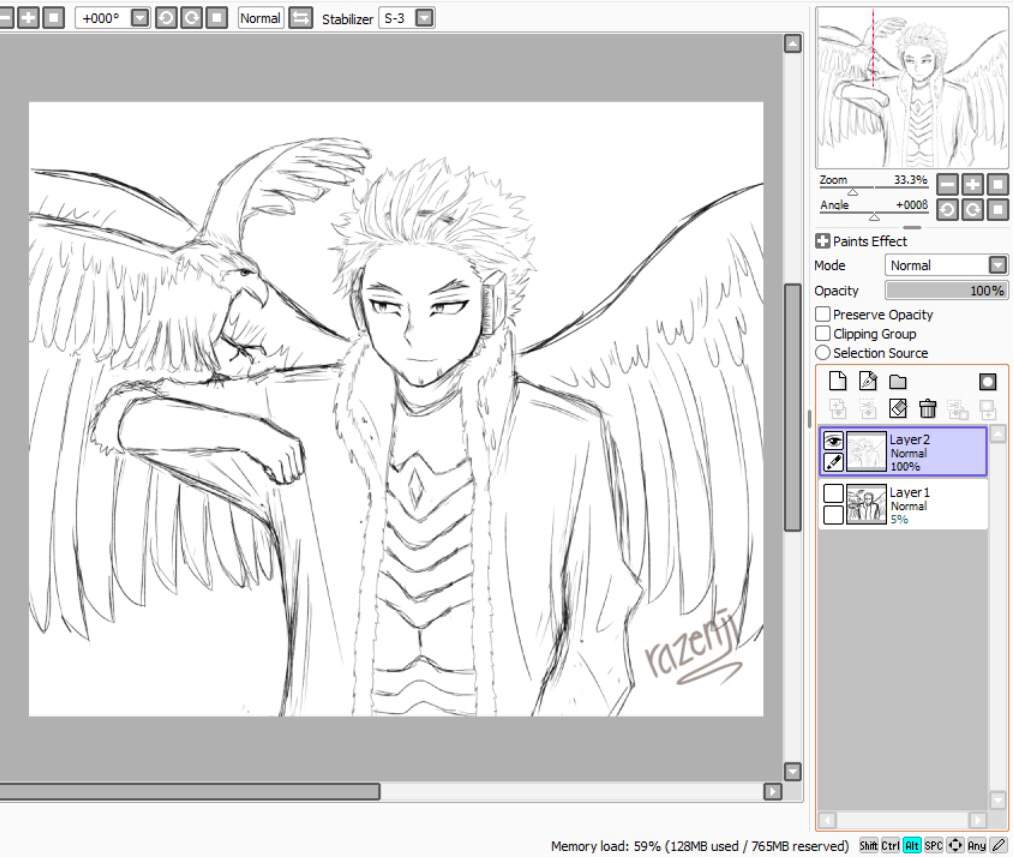The height and width of the screenshot is (857, 1014).
Task: Rotate counterclockwise button beside Angle slider
Action: (947, 210)
